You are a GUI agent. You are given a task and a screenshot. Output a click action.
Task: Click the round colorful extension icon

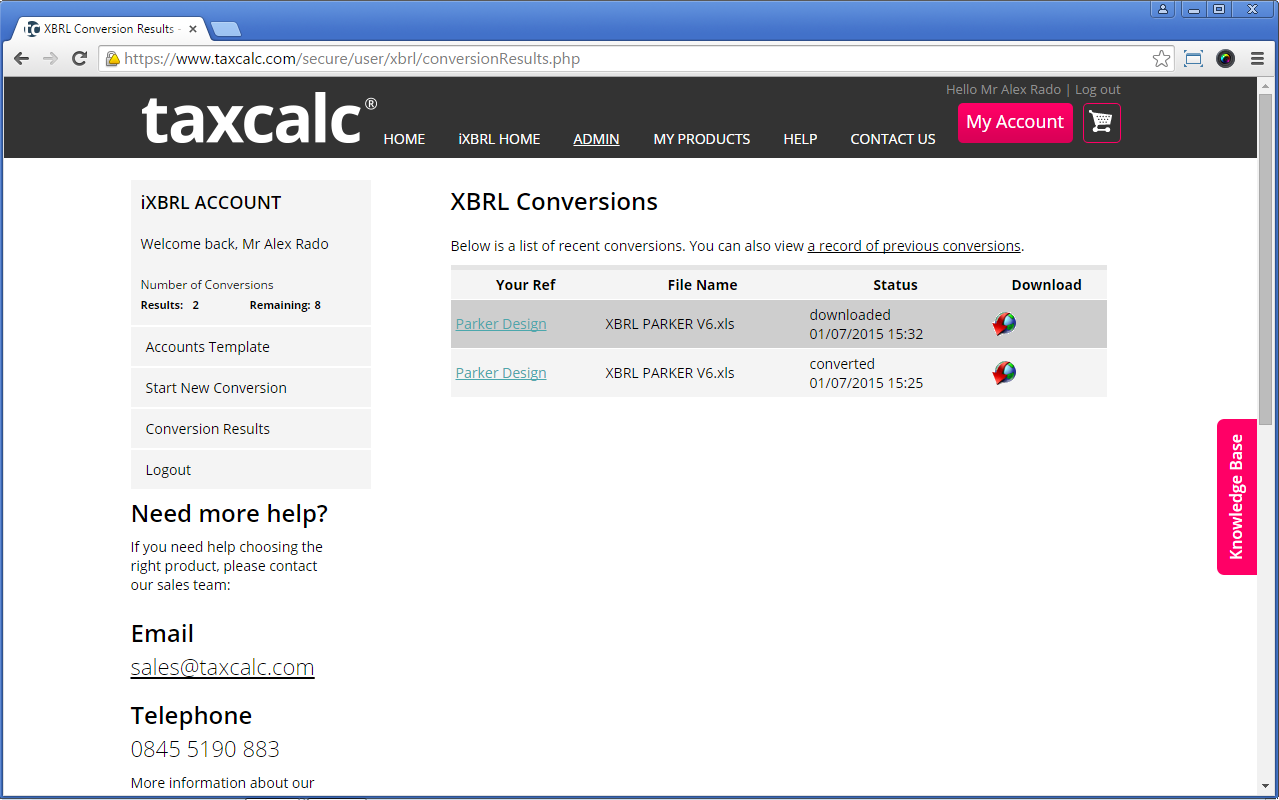pyautogui.click(x=1225, y=59)
